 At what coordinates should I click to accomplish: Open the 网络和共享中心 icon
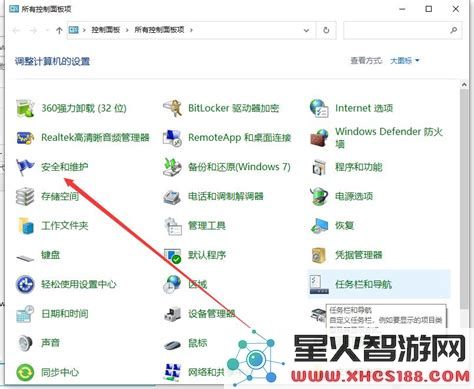172,372
